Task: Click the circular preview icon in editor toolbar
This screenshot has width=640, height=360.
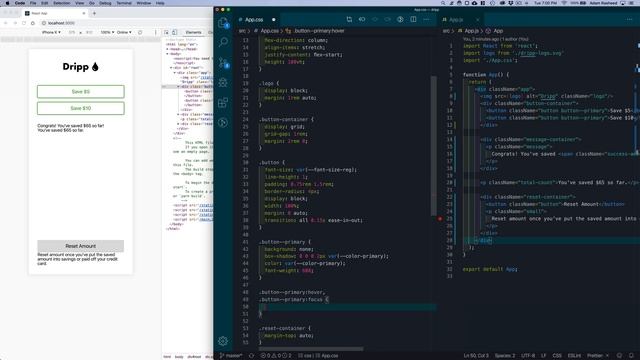Action: click(400, 19)
